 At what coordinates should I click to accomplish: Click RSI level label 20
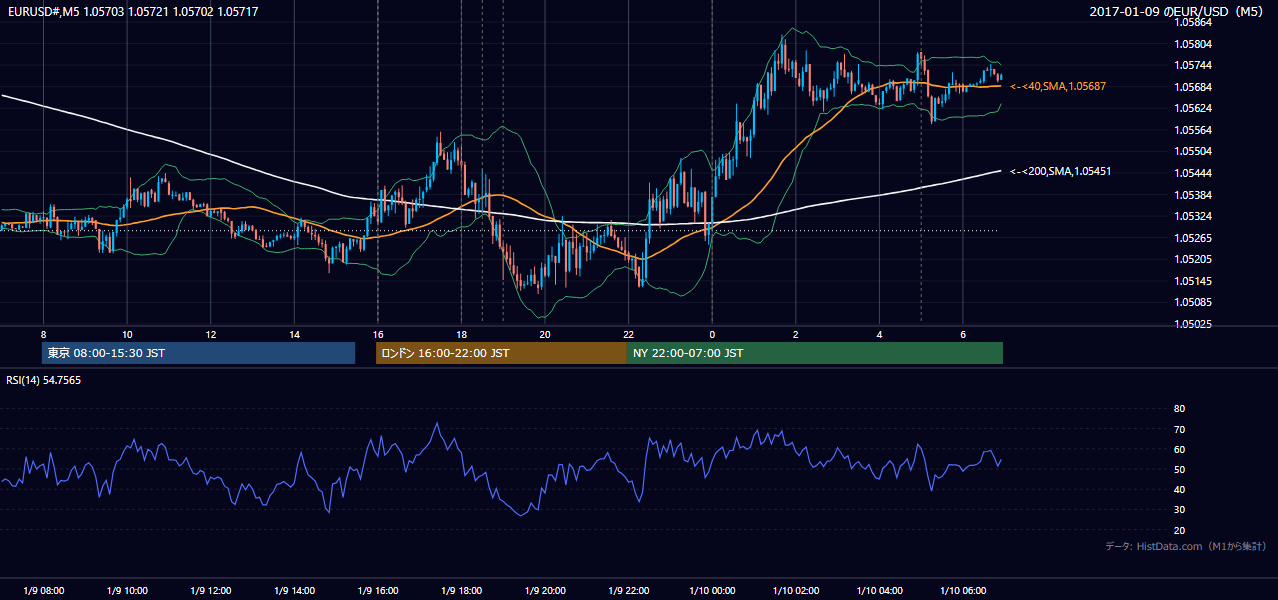tap(1179, 530)
